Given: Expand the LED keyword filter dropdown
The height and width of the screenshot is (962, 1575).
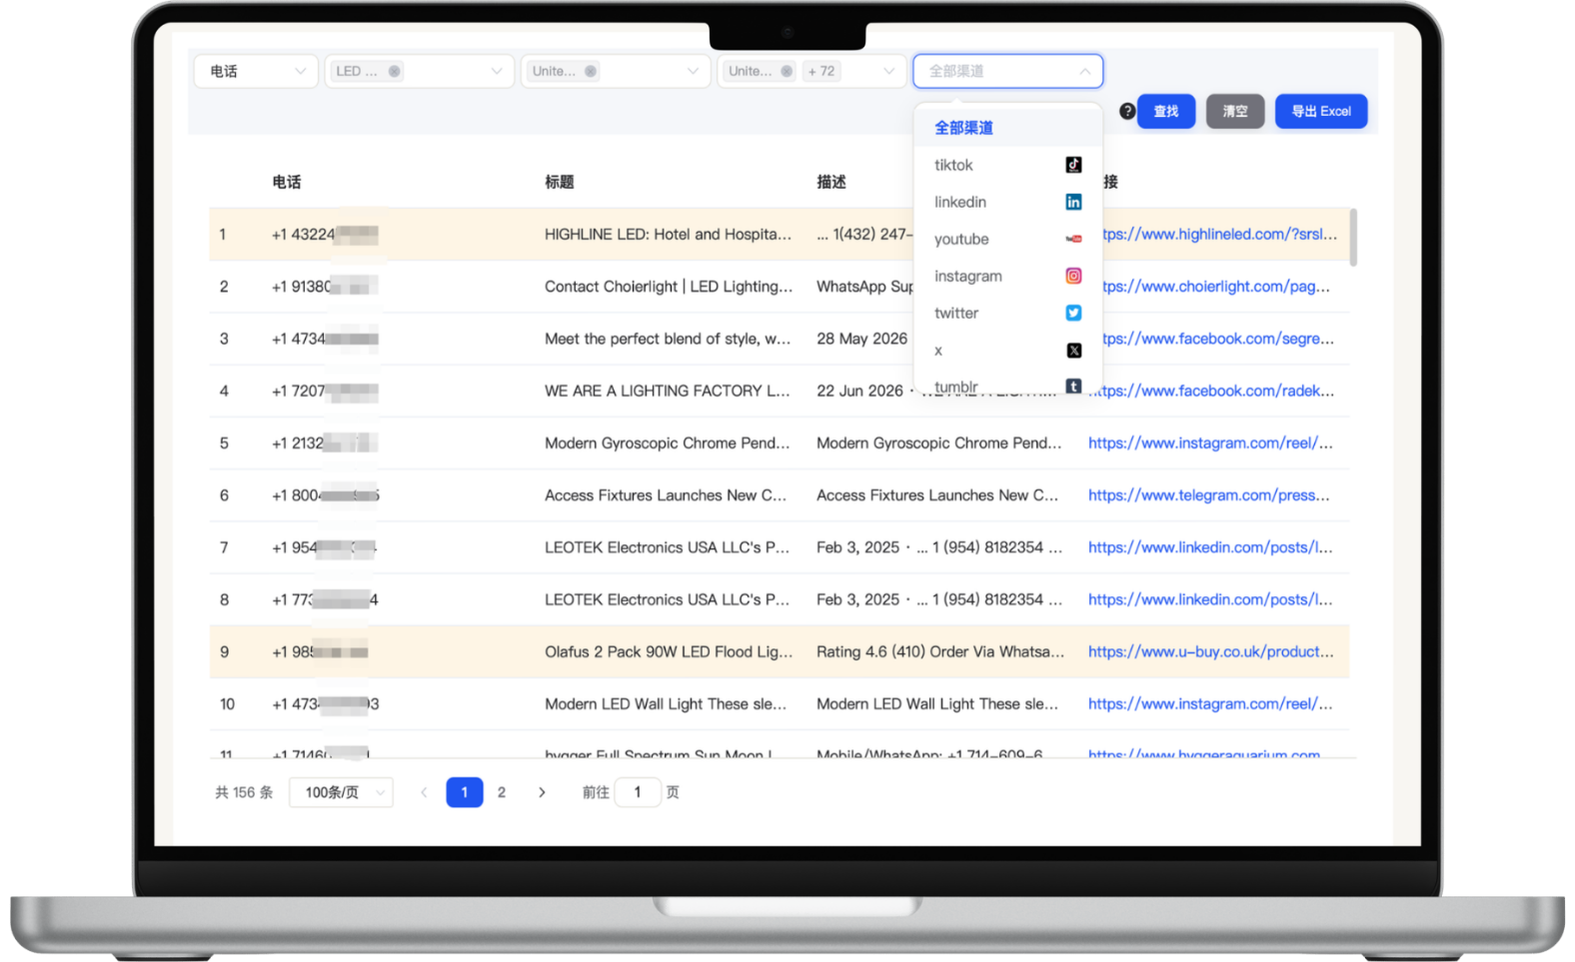Looking at the screenshot, I should 419,71.
